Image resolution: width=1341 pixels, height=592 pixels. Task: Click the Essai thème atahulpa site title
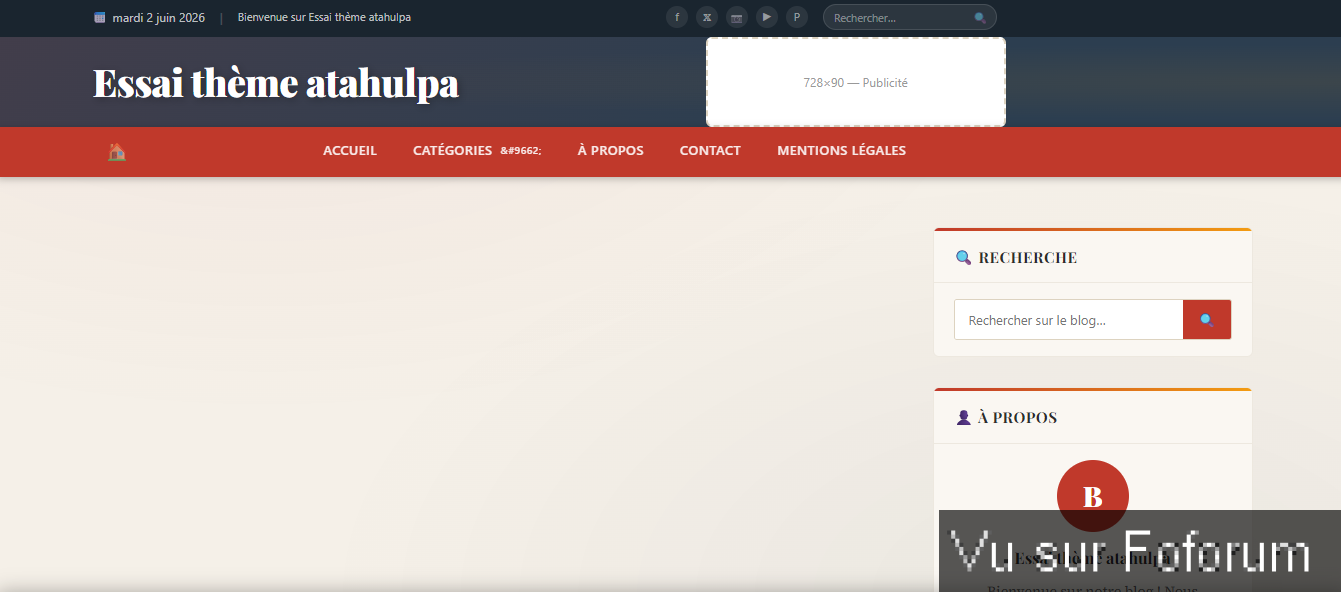coord(276,83)
